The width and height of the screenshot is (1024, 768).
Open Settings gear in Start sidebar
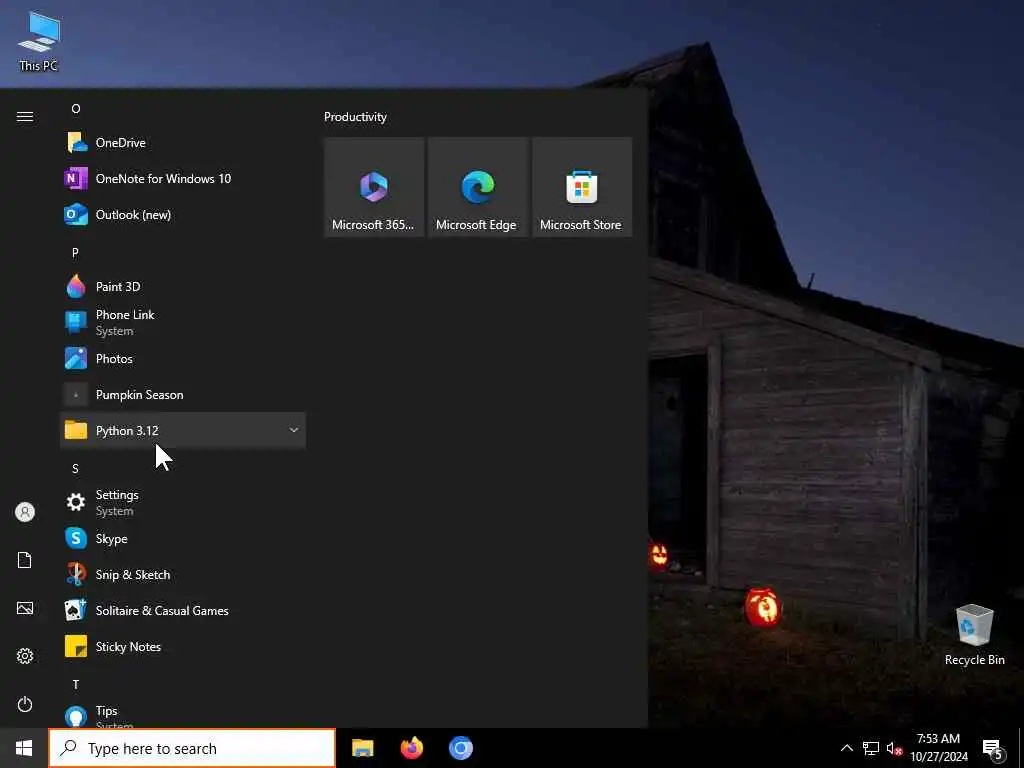click(25, 656)
